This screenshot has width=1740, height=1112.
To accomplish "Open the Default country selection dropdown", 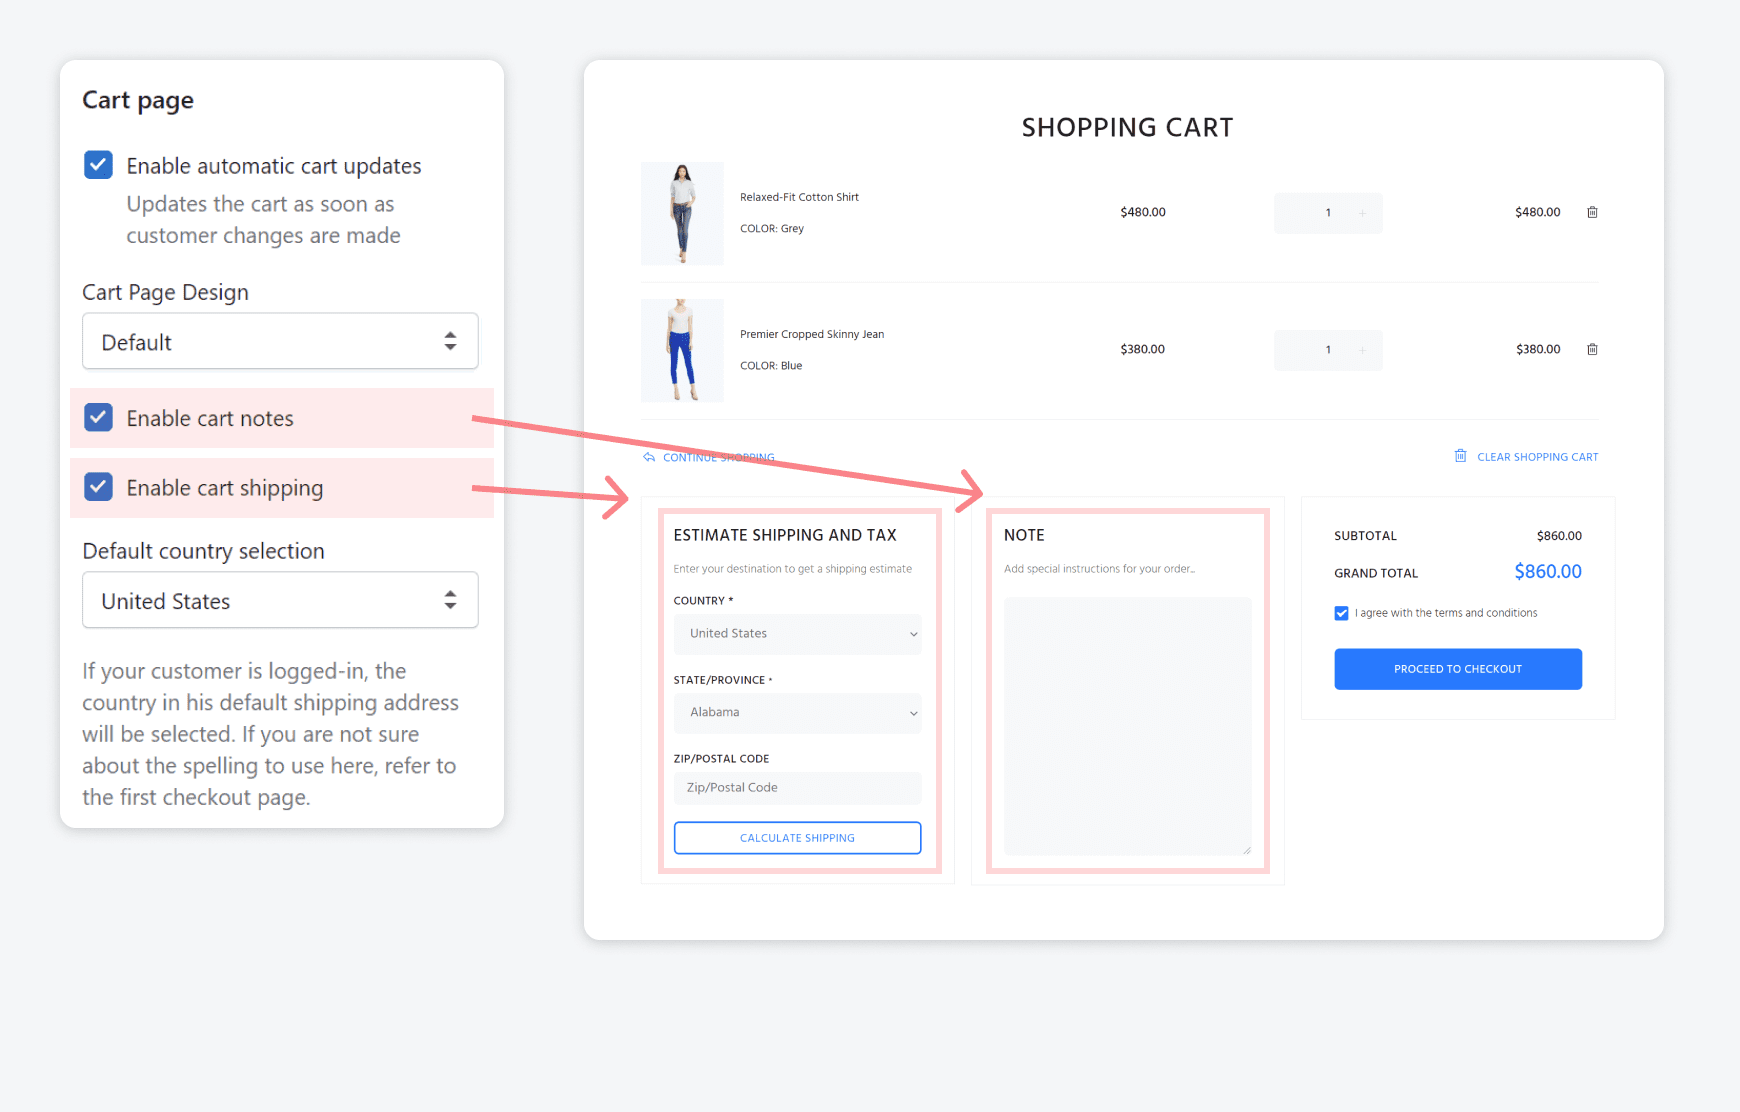I will click(x=279, y=600).
